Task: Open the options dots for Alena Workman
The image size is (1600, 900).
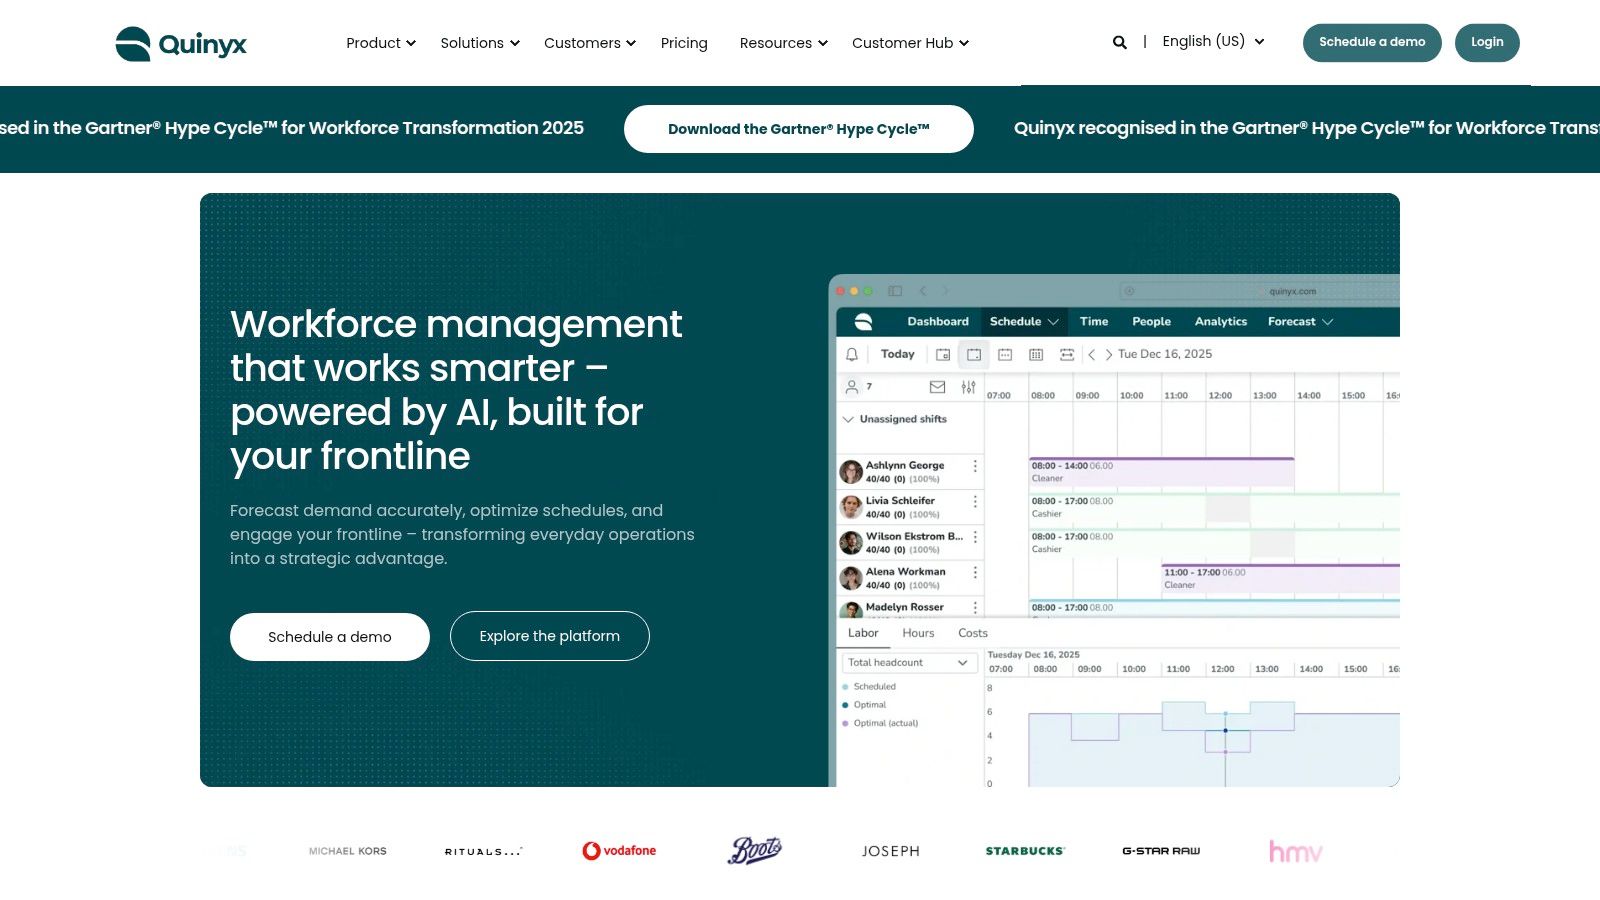Action: (975, 573)
